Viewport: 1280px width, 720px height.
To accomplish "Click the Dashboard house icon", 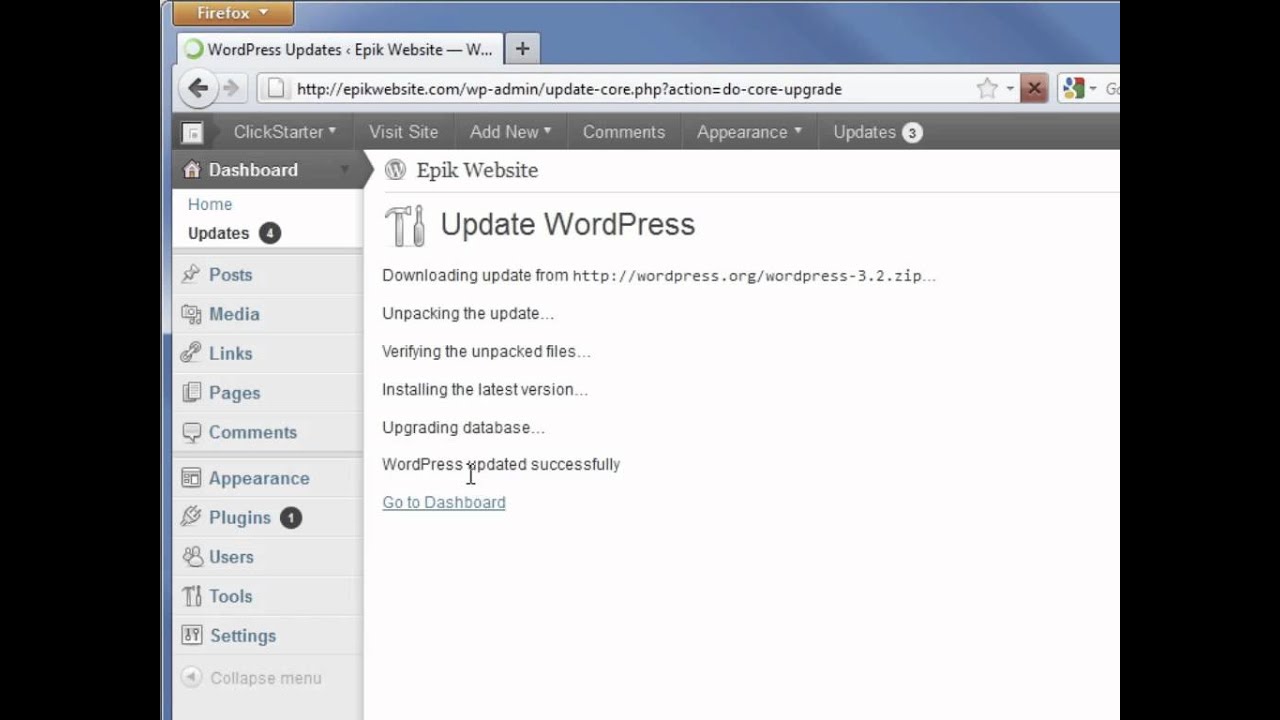I will (x=191, y=170).
